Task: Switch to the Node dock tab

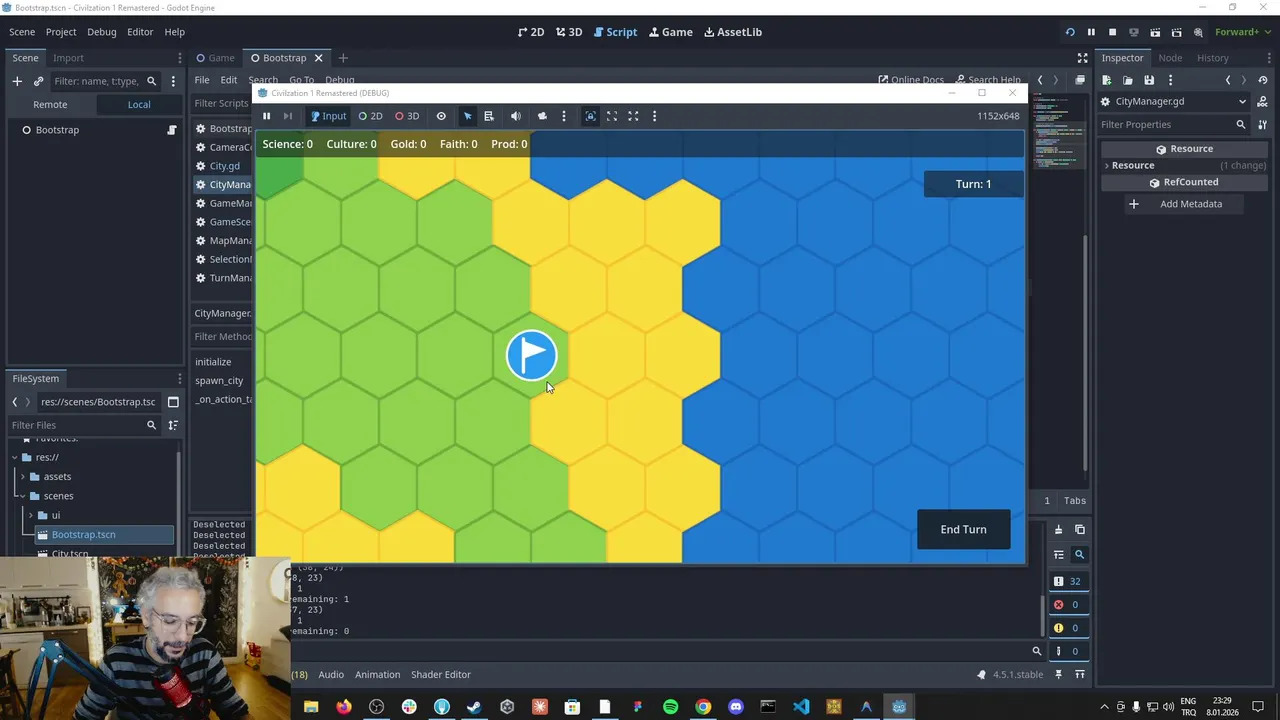Action: 1169,58
